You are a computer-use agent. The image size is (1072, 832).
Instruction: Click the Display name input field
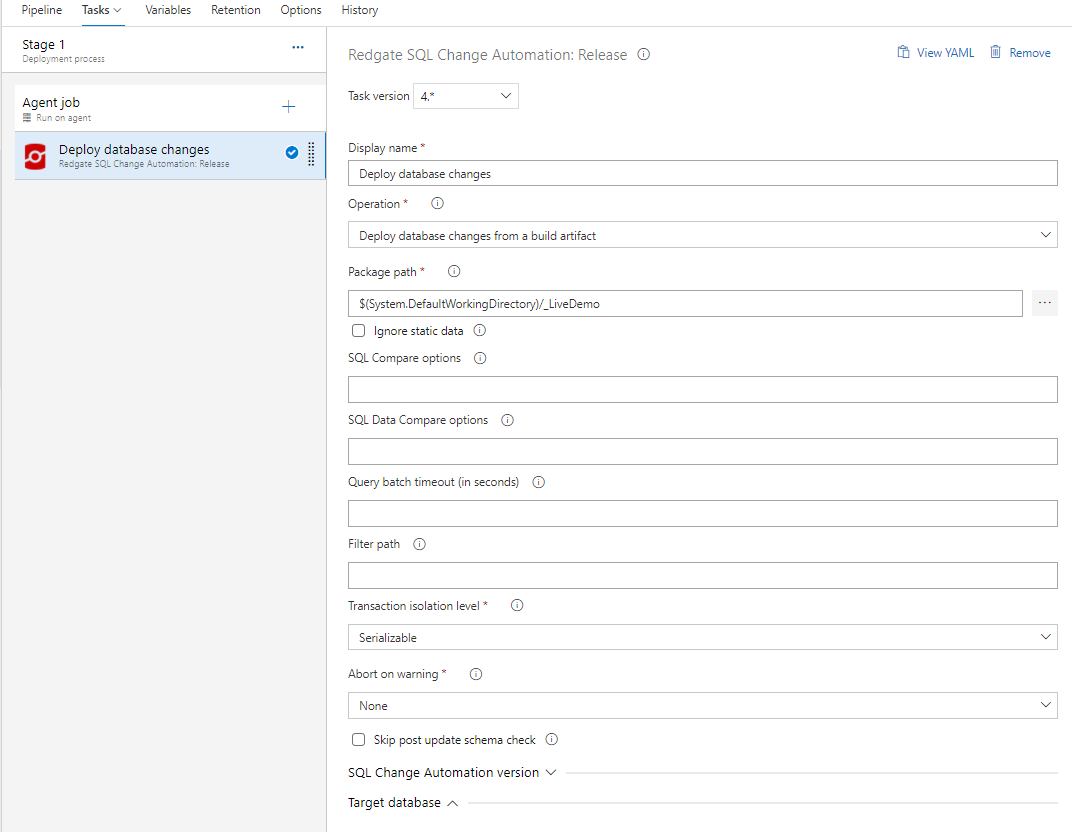[x=703, y=174]
